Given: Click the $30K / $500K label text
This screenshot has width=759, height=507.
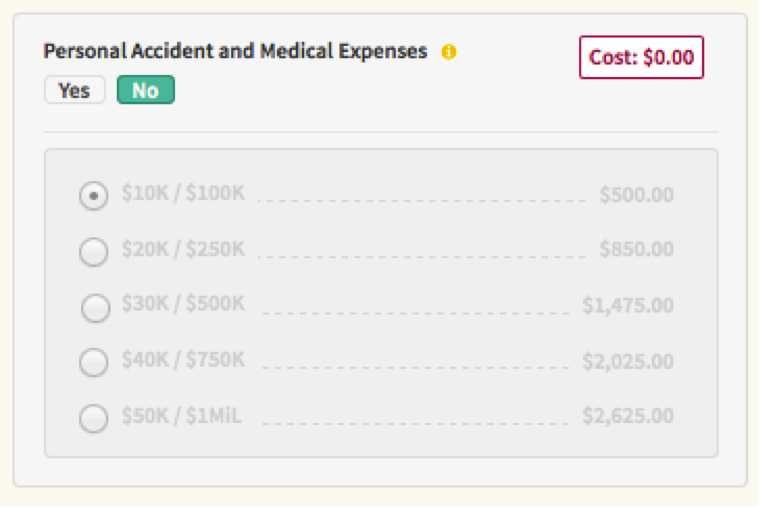Looking at the screenshot, I should pos(183,304).
